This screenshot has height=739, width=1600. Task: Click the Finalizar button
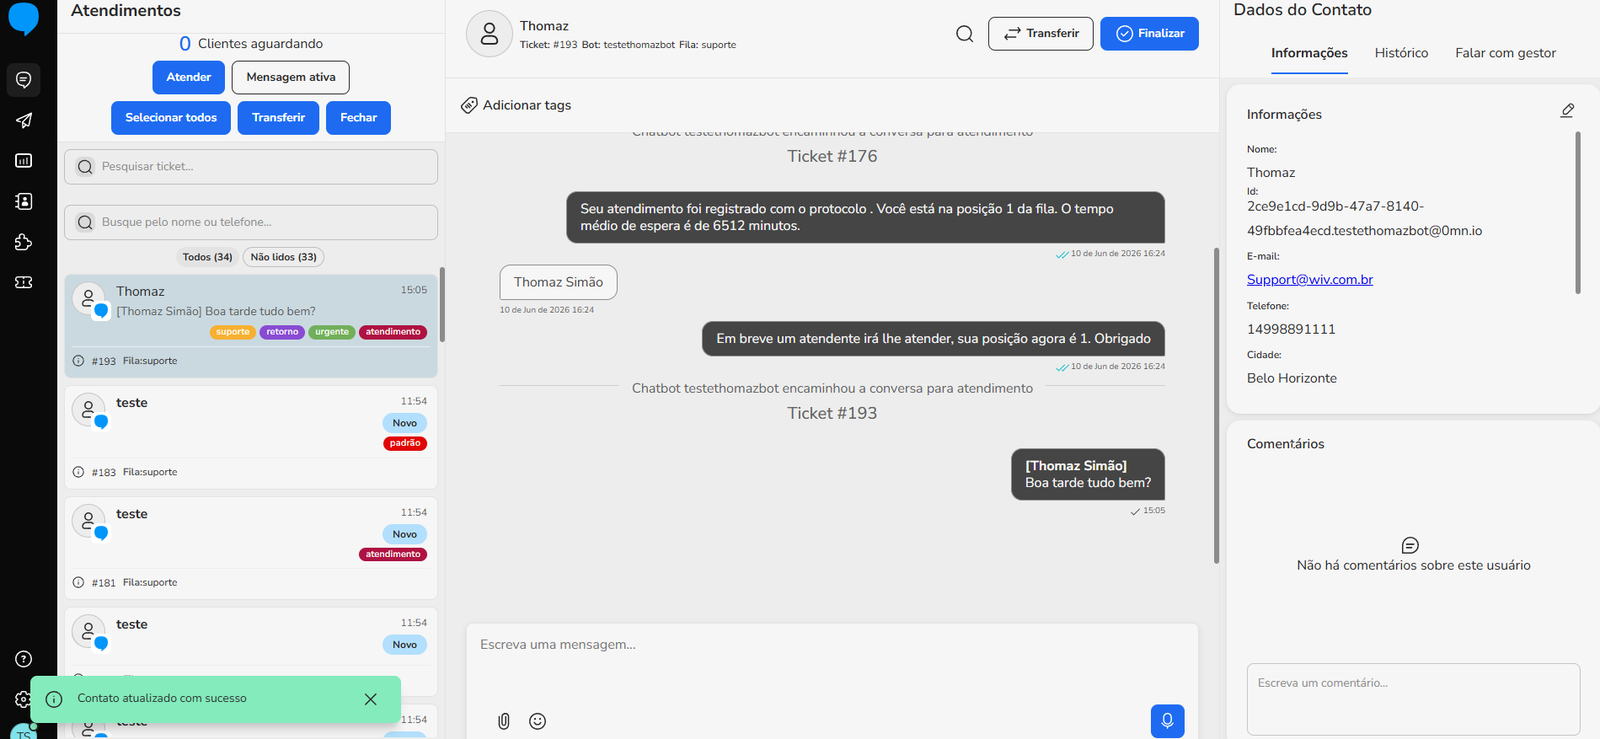[1149, 34]
